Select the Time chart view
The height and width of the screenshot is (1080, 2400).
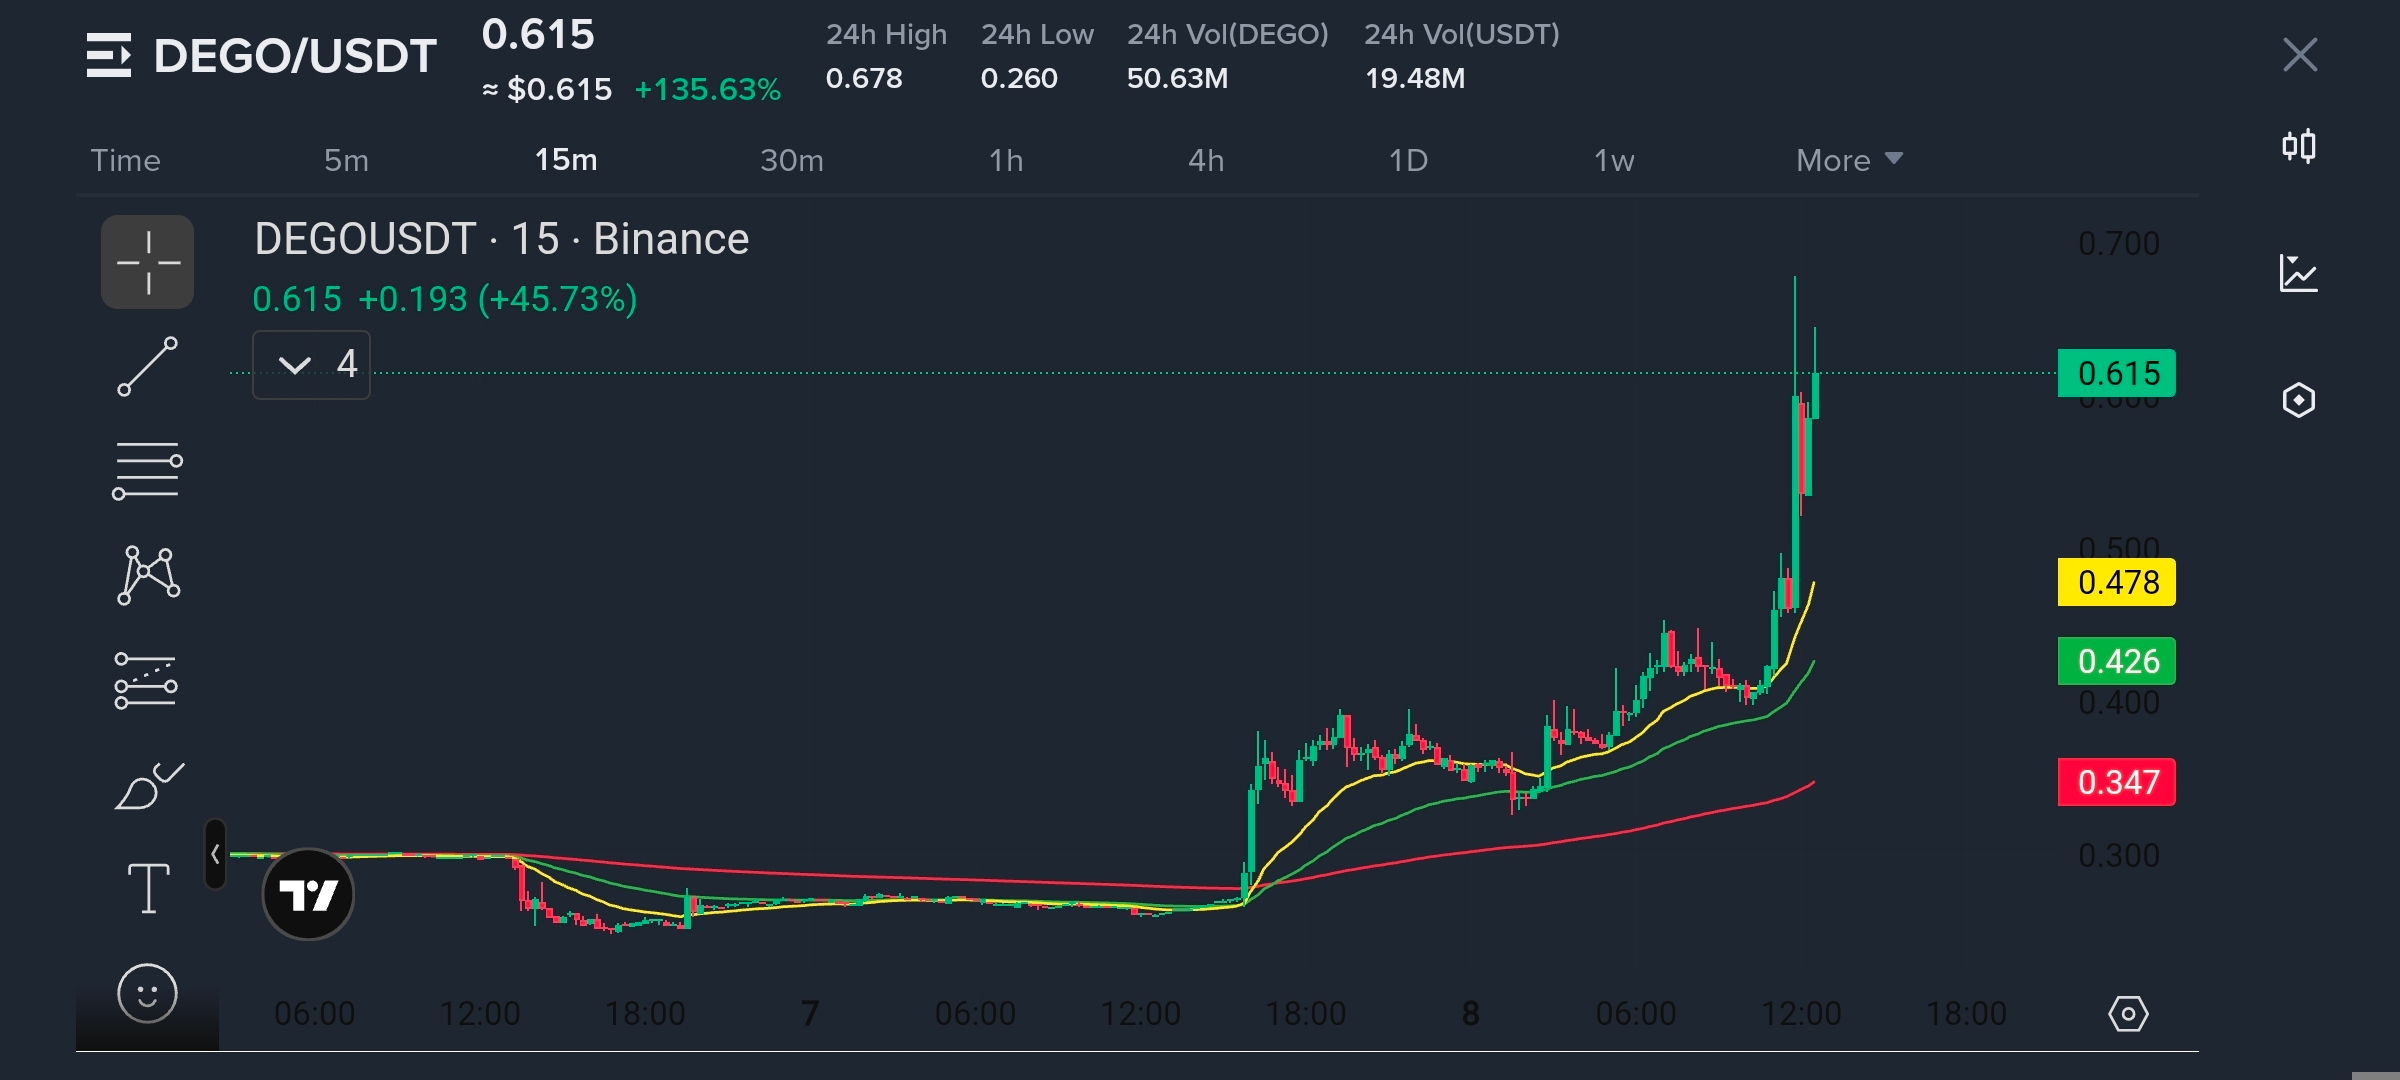click(125, 160)
